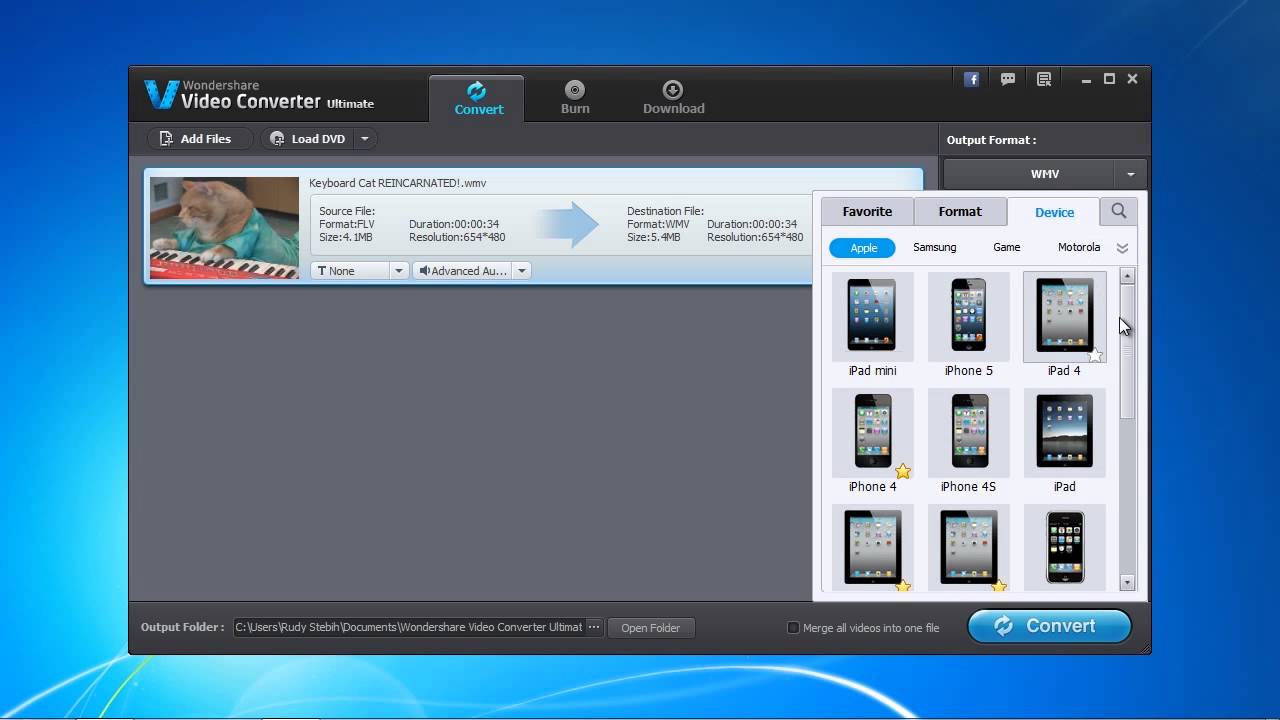Open the Favorite tab in format panel

pos(867,212)
